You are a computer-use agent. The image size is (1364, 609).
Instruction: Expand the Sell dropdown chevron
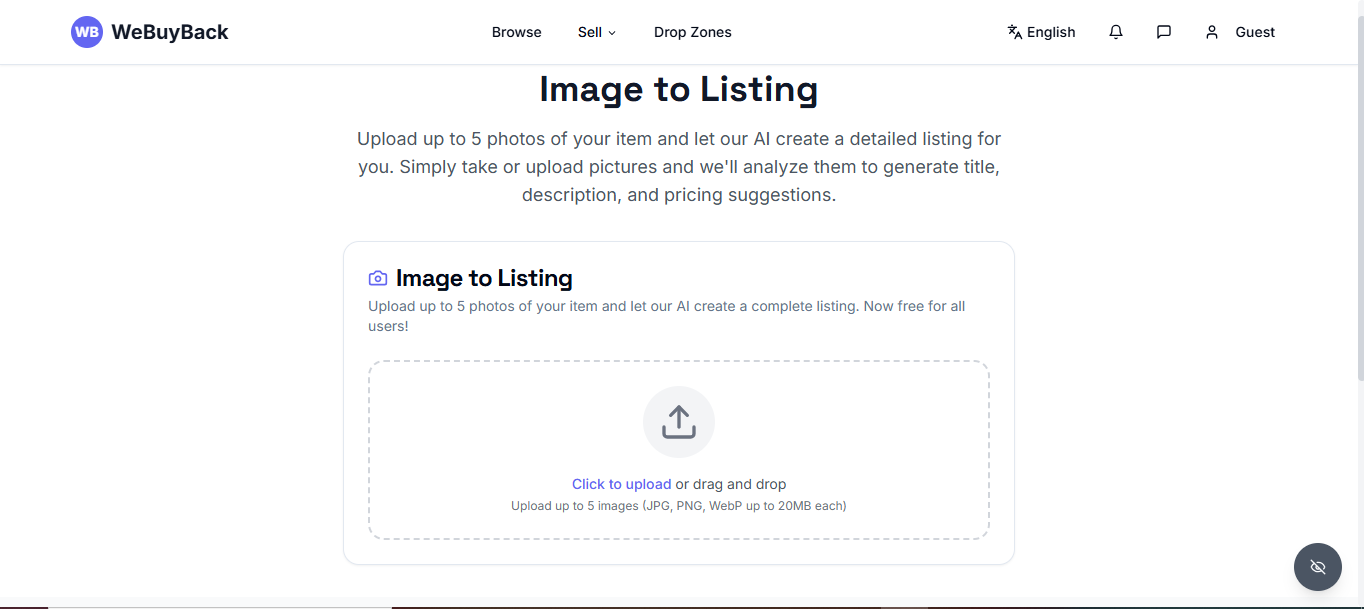point(612,33)
